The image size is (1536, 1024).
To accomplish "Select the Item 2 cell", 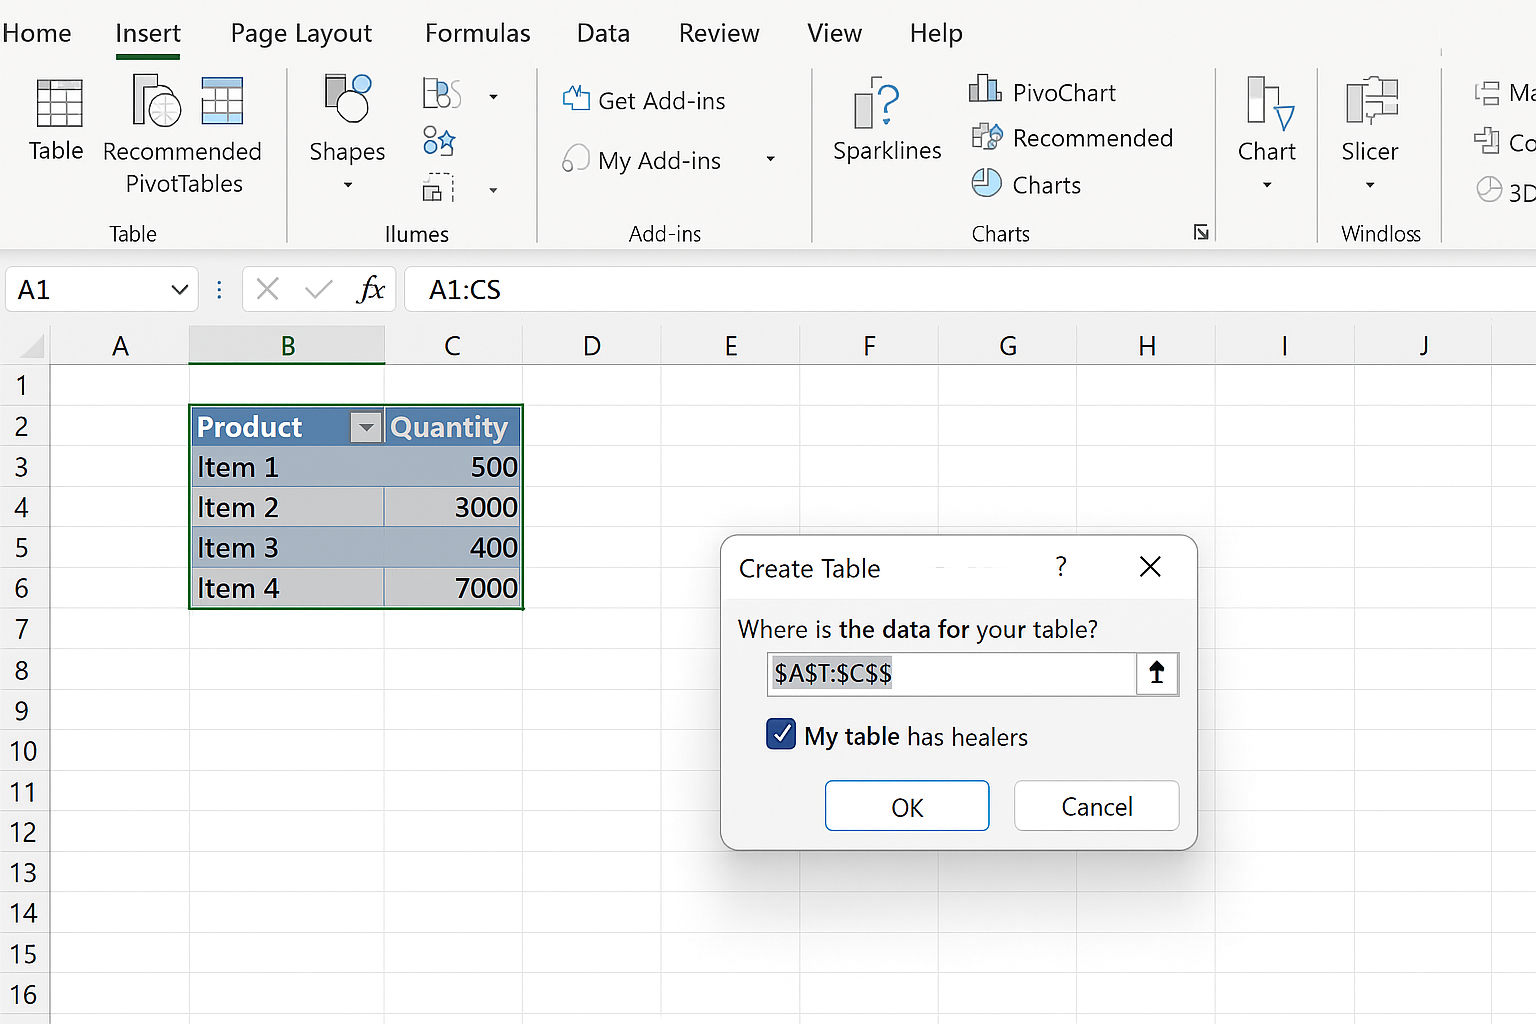I will pos(287,507).
